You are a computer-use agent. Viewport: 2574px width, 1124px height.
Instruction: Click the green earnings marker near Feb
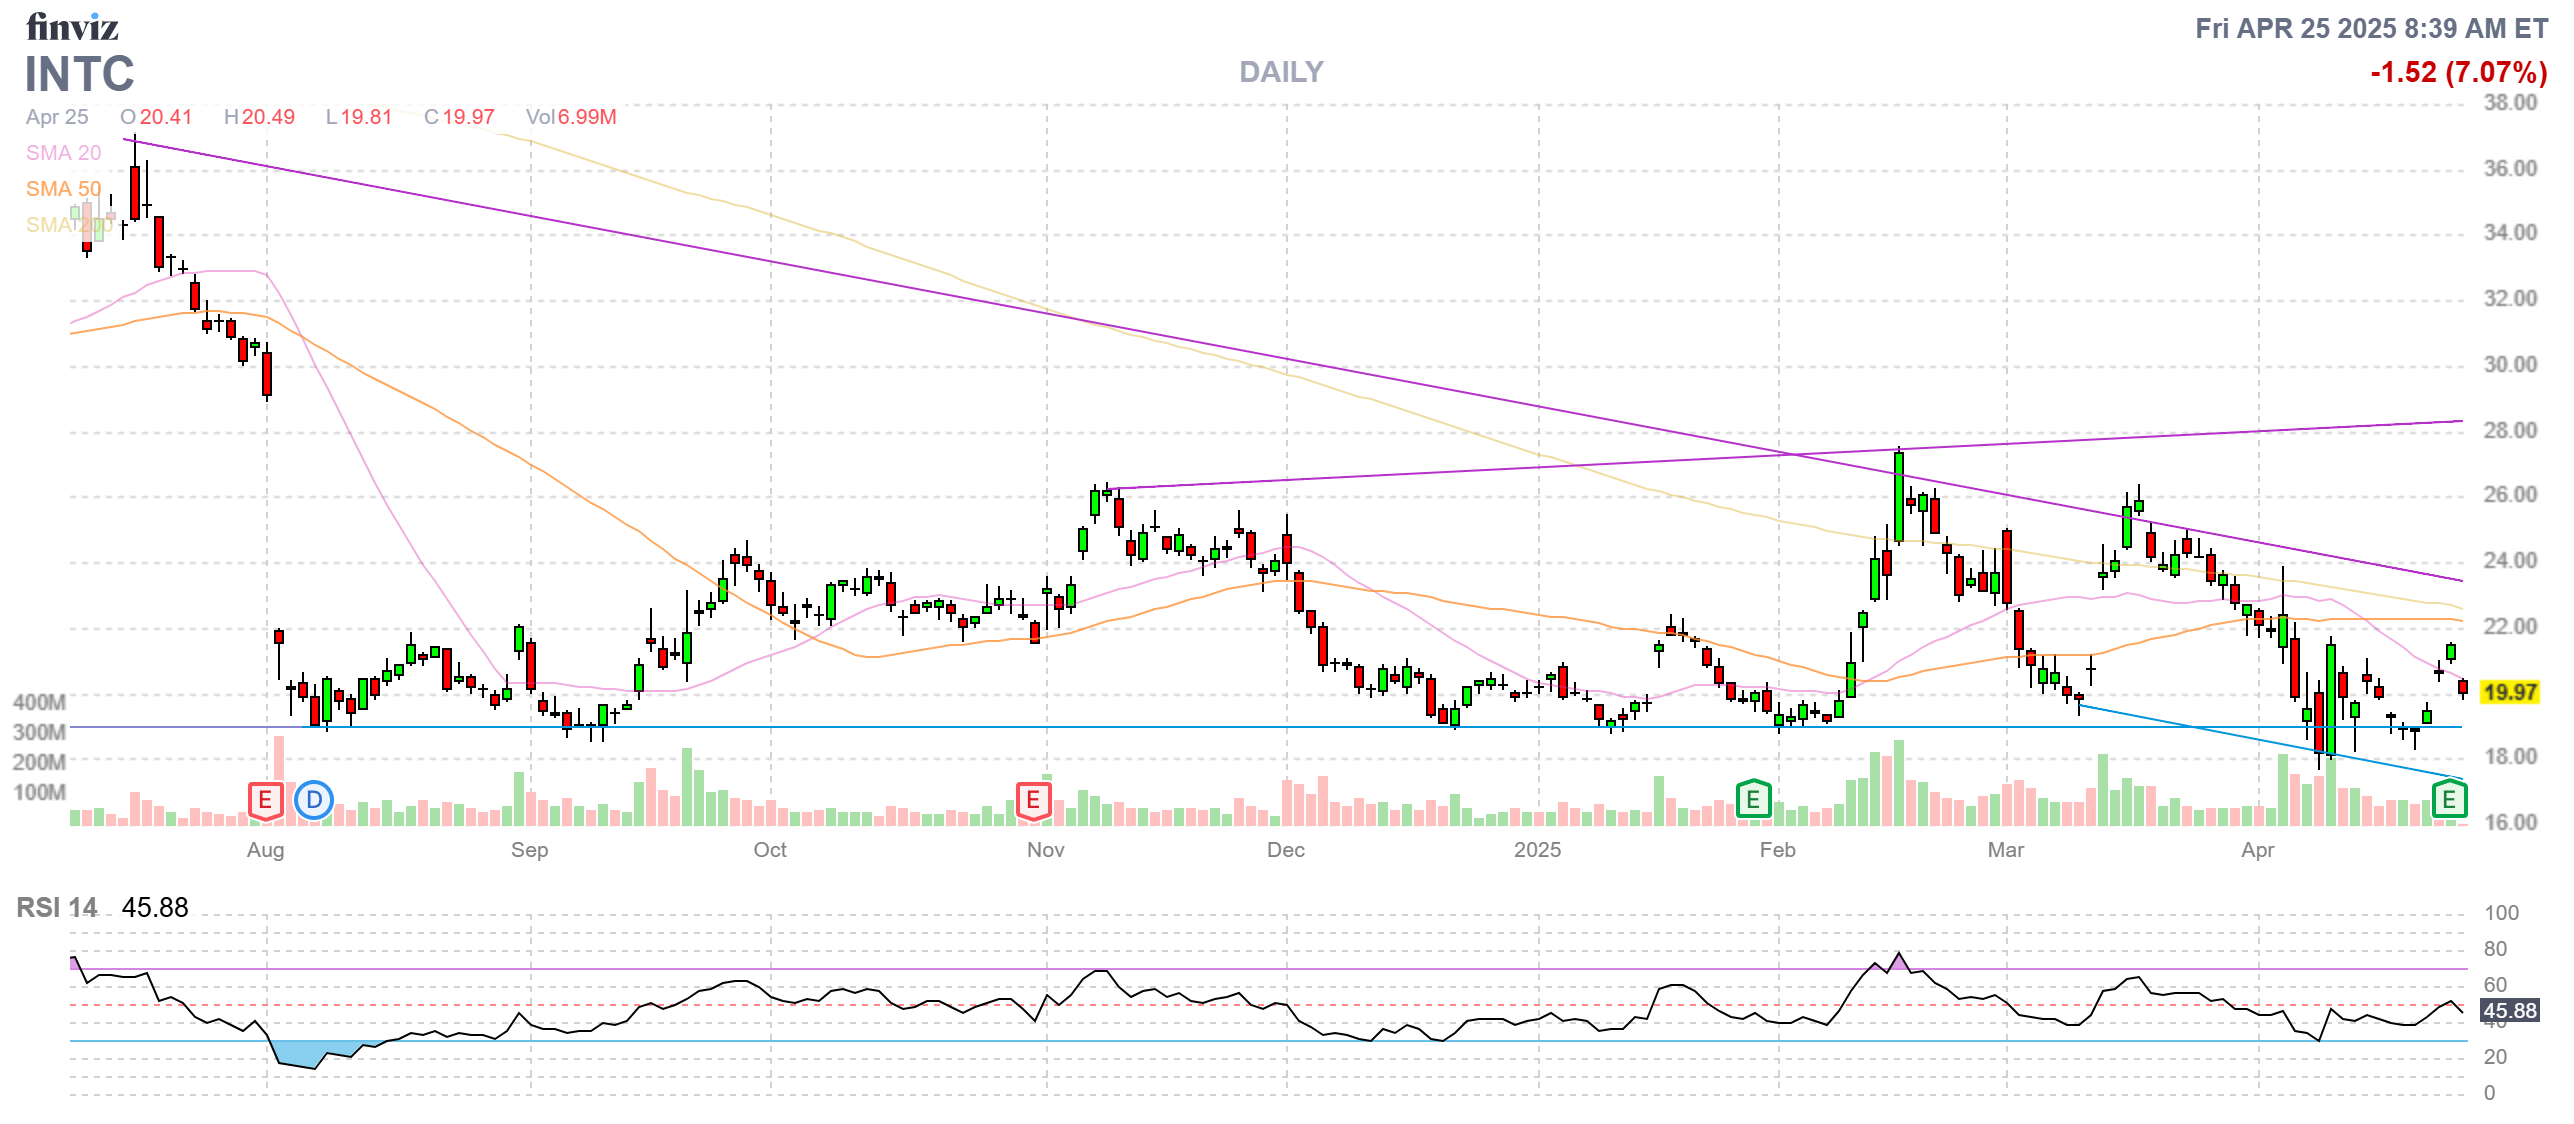[1752, 800]
